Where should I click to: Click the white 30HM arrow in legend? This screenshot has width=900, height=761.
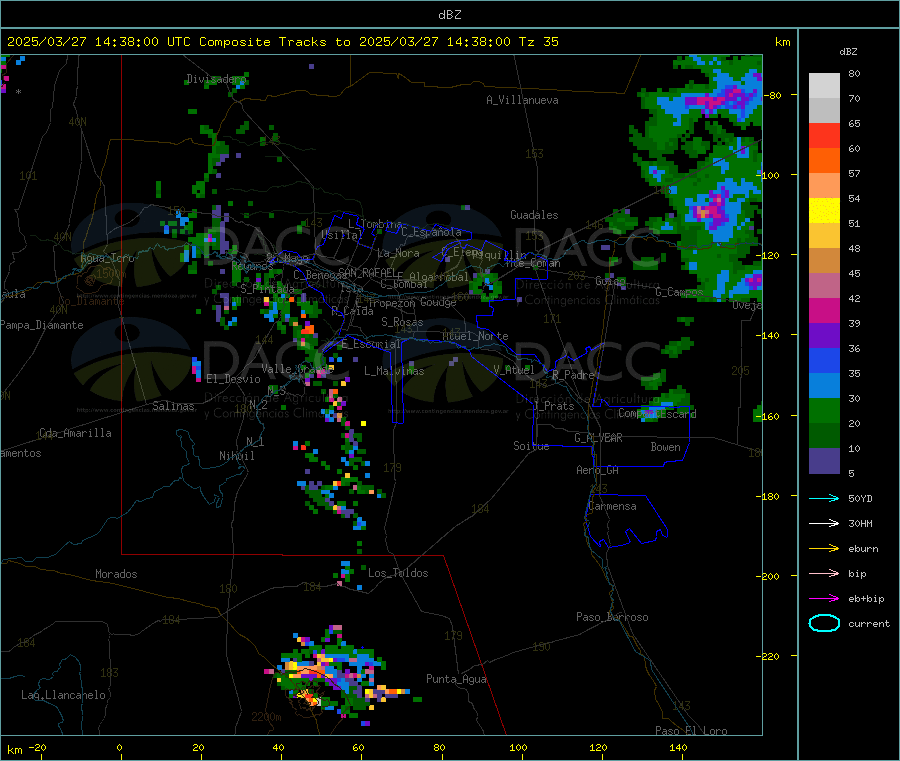[824, 523]
